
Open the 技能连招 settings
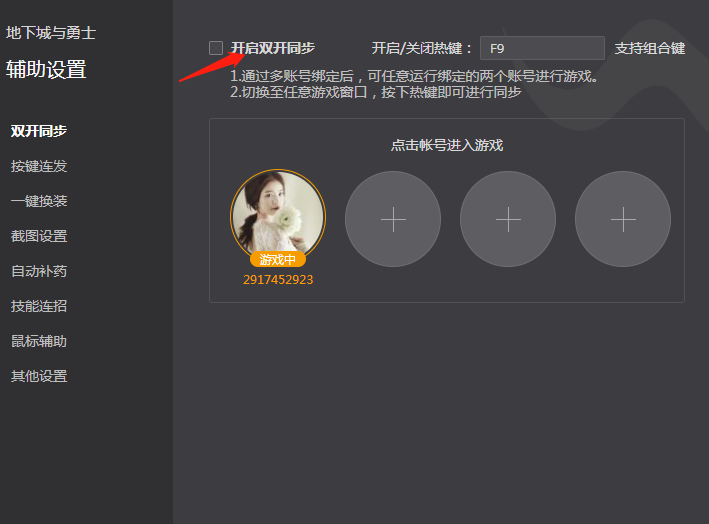click(x=39, y=306)
